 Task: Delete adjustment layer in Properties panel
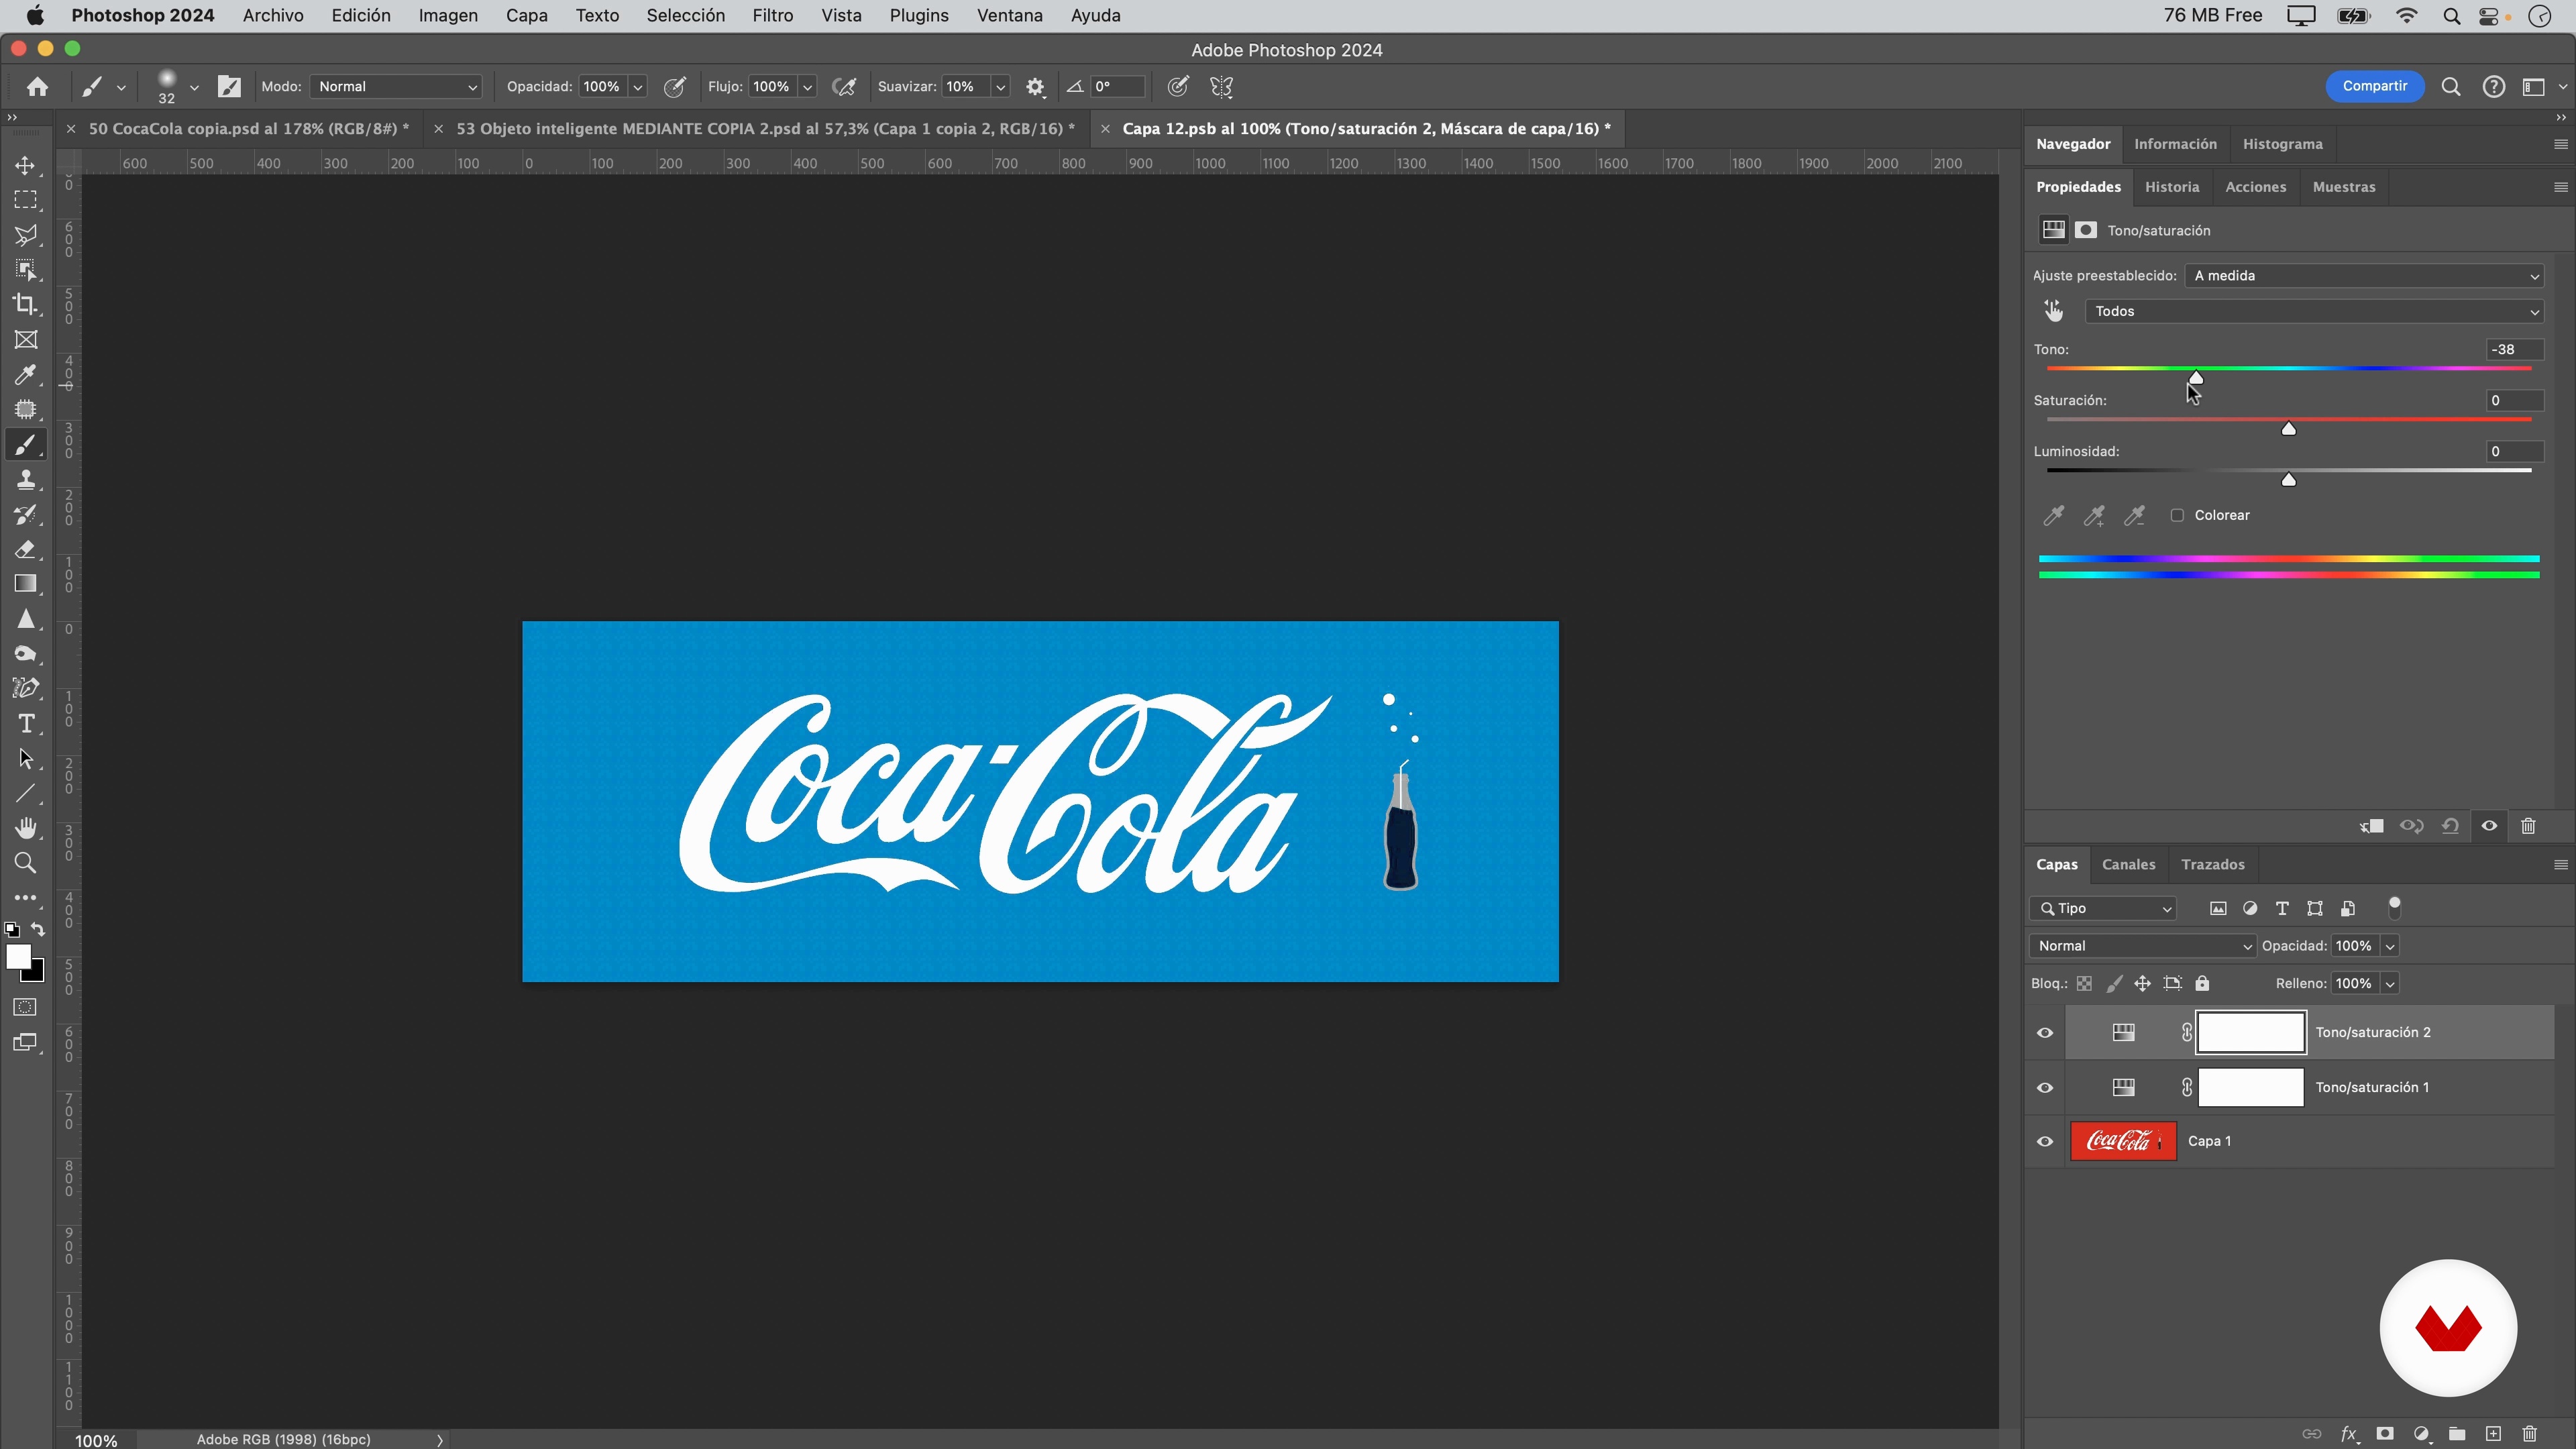[2528, 826]
